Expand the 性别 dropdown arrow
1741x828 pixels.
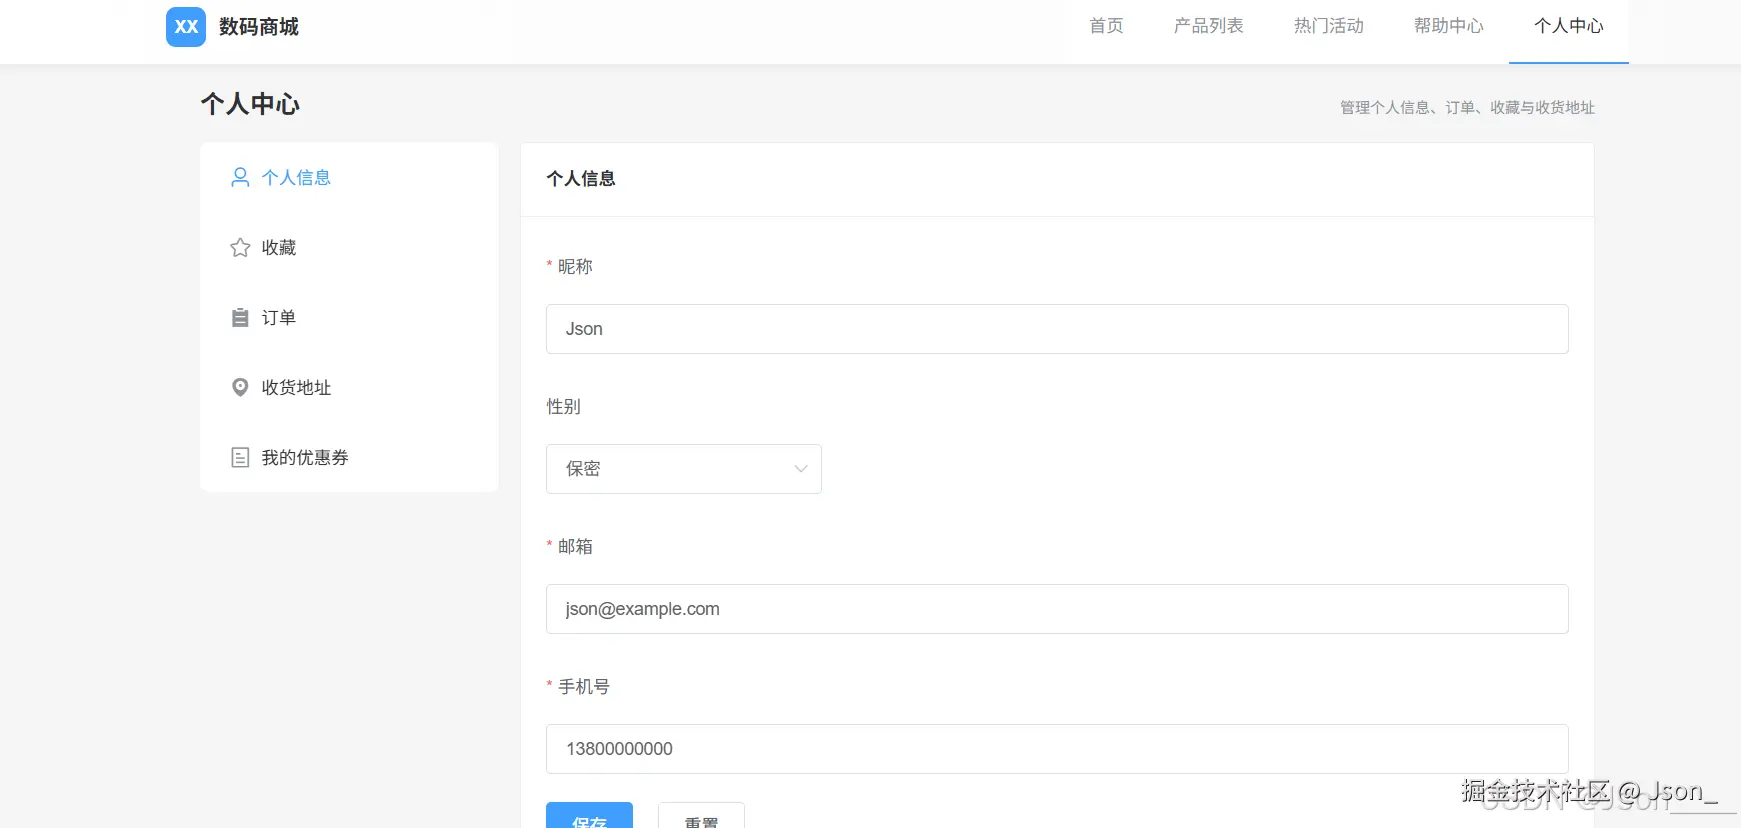tap(800, 469)
